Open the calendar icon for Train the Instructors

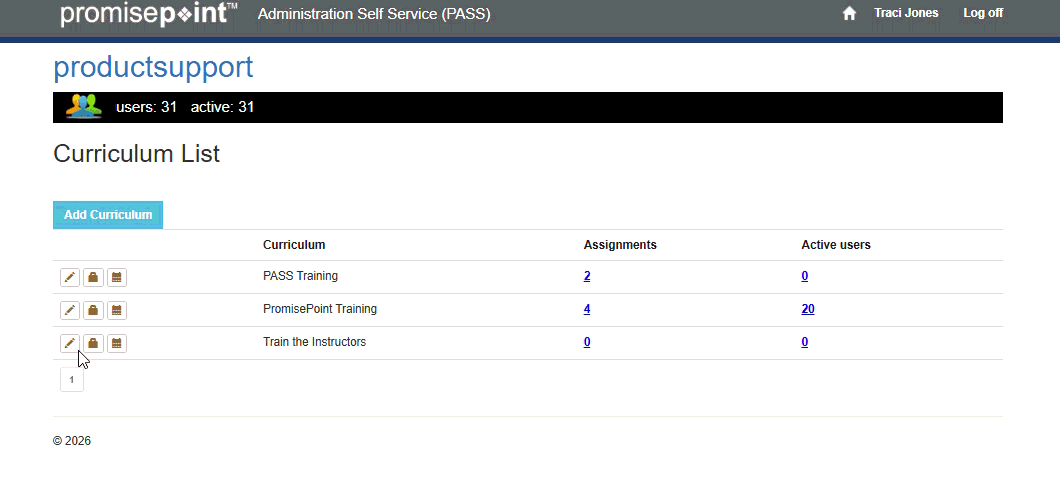tap(117, 343)
